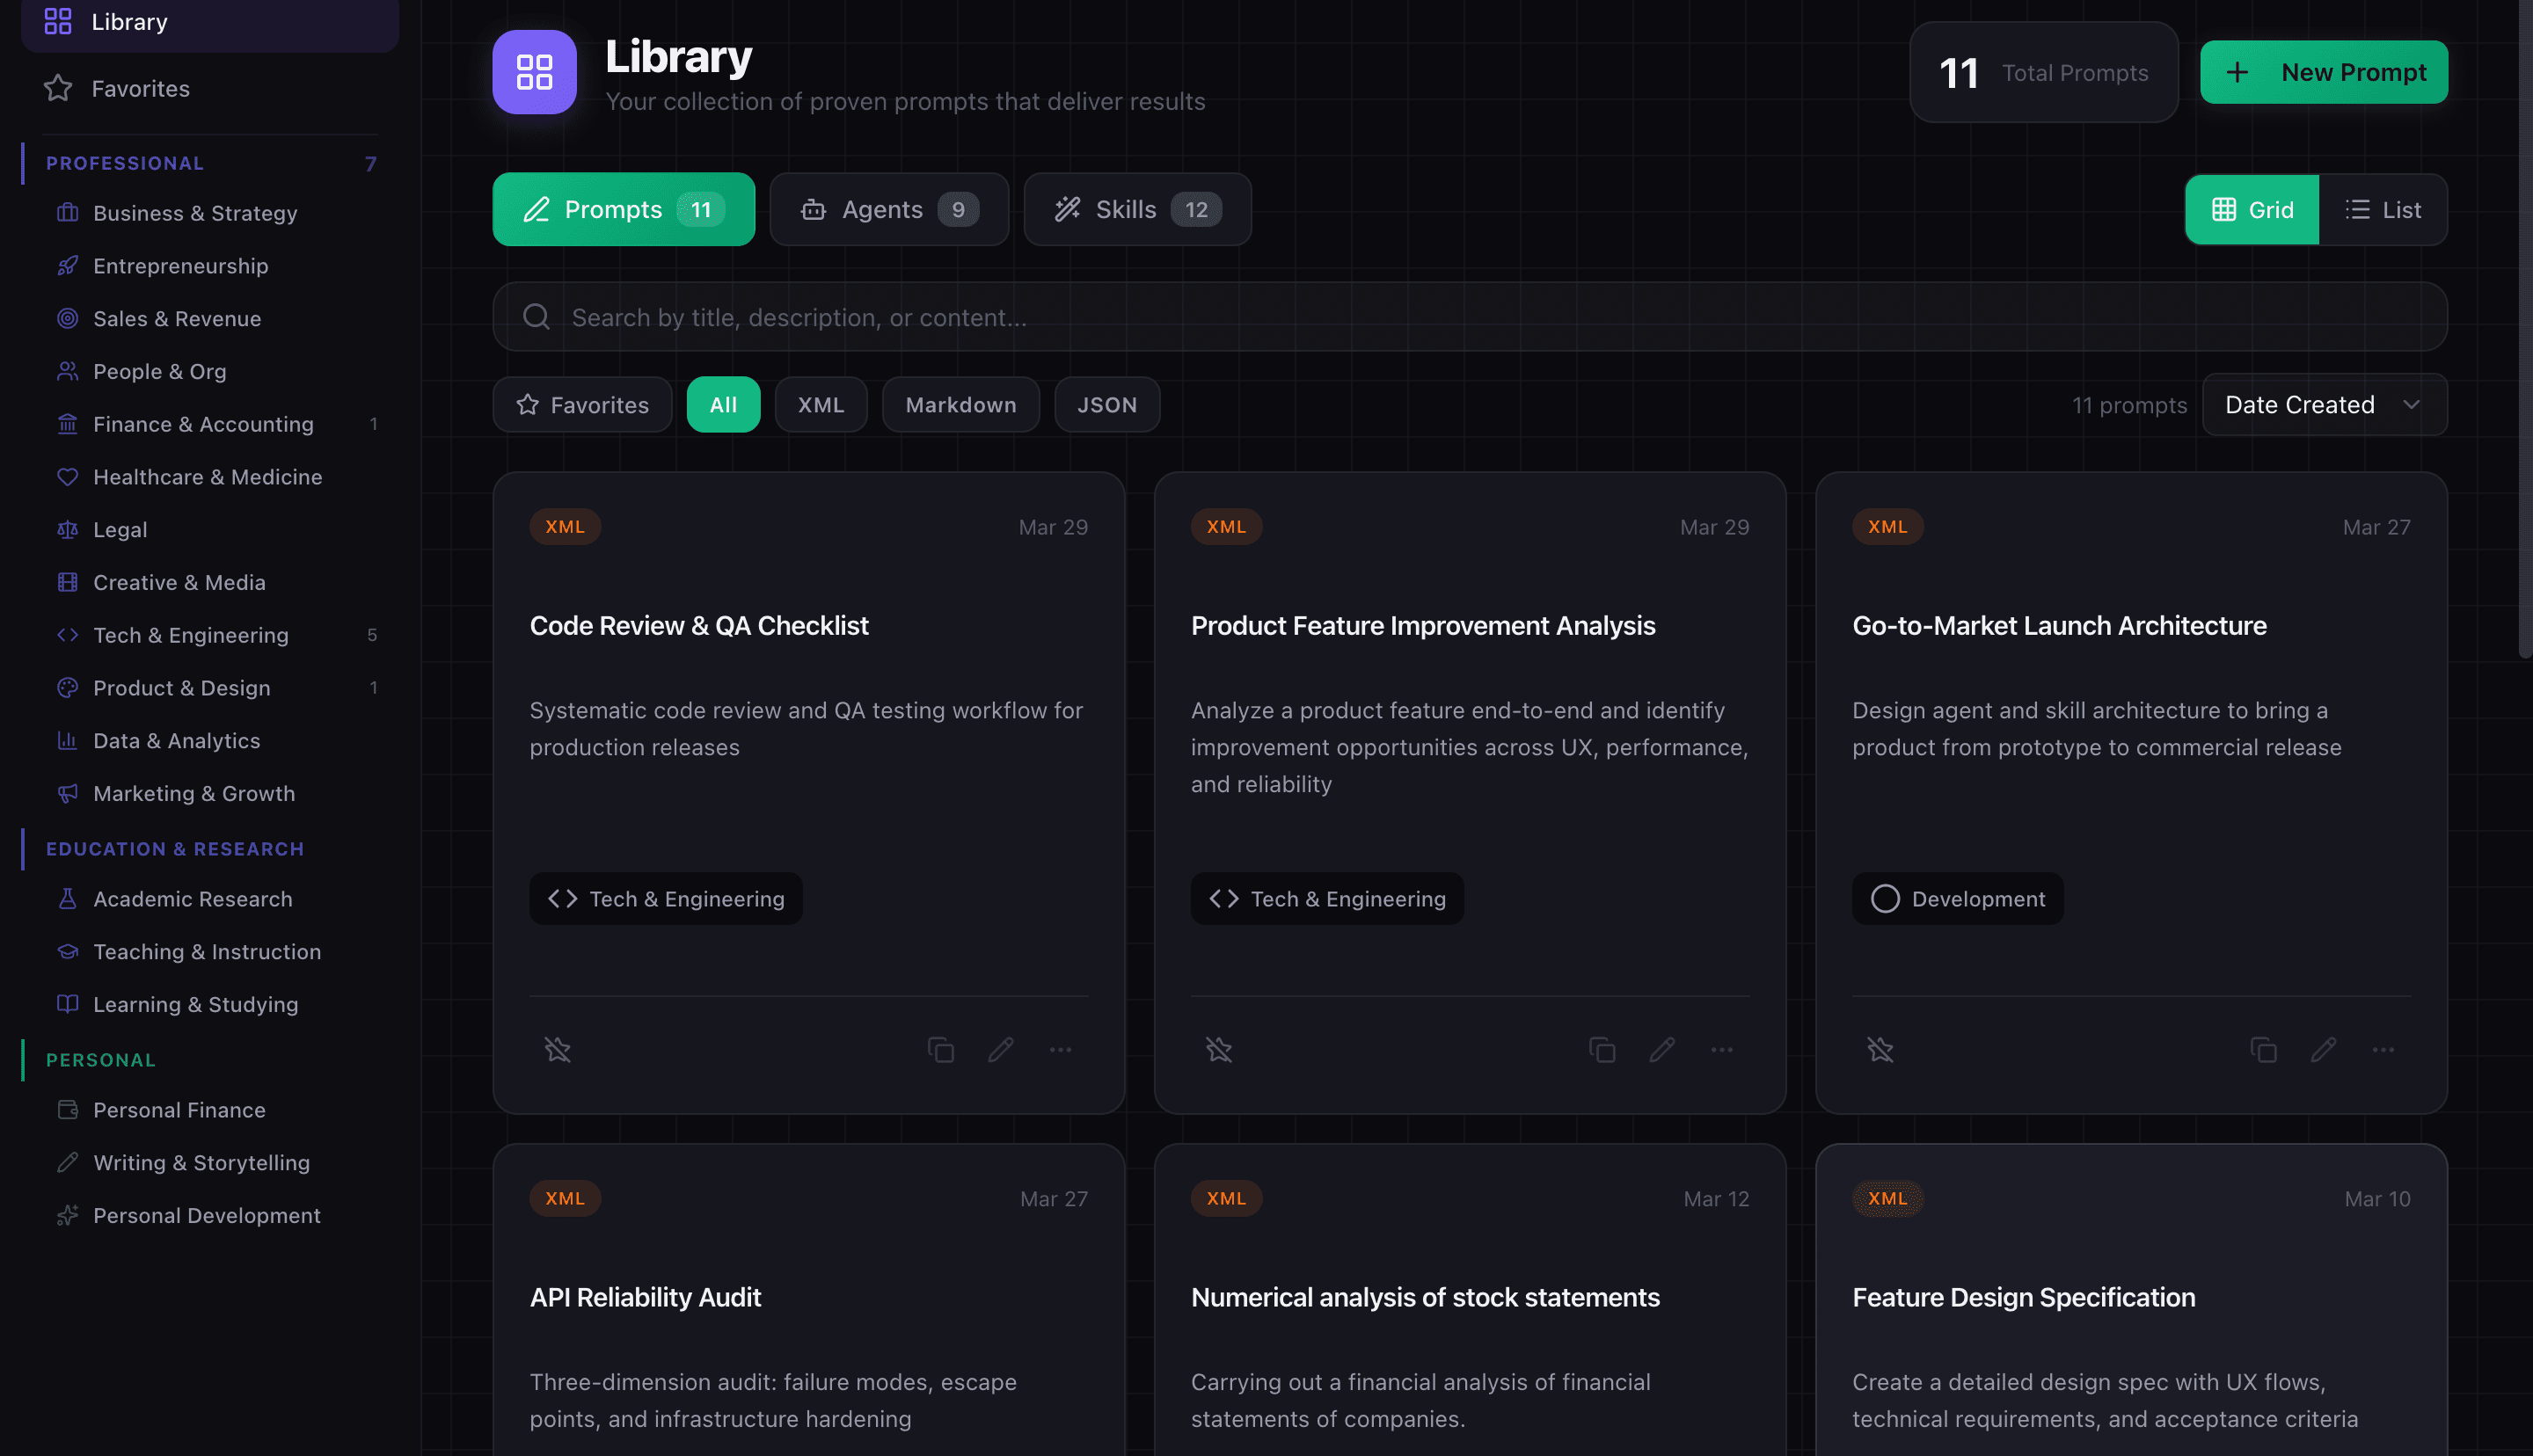The image size is (2533, 1456).
Task: Open the Prompts tab
Action: coord(623,209)
